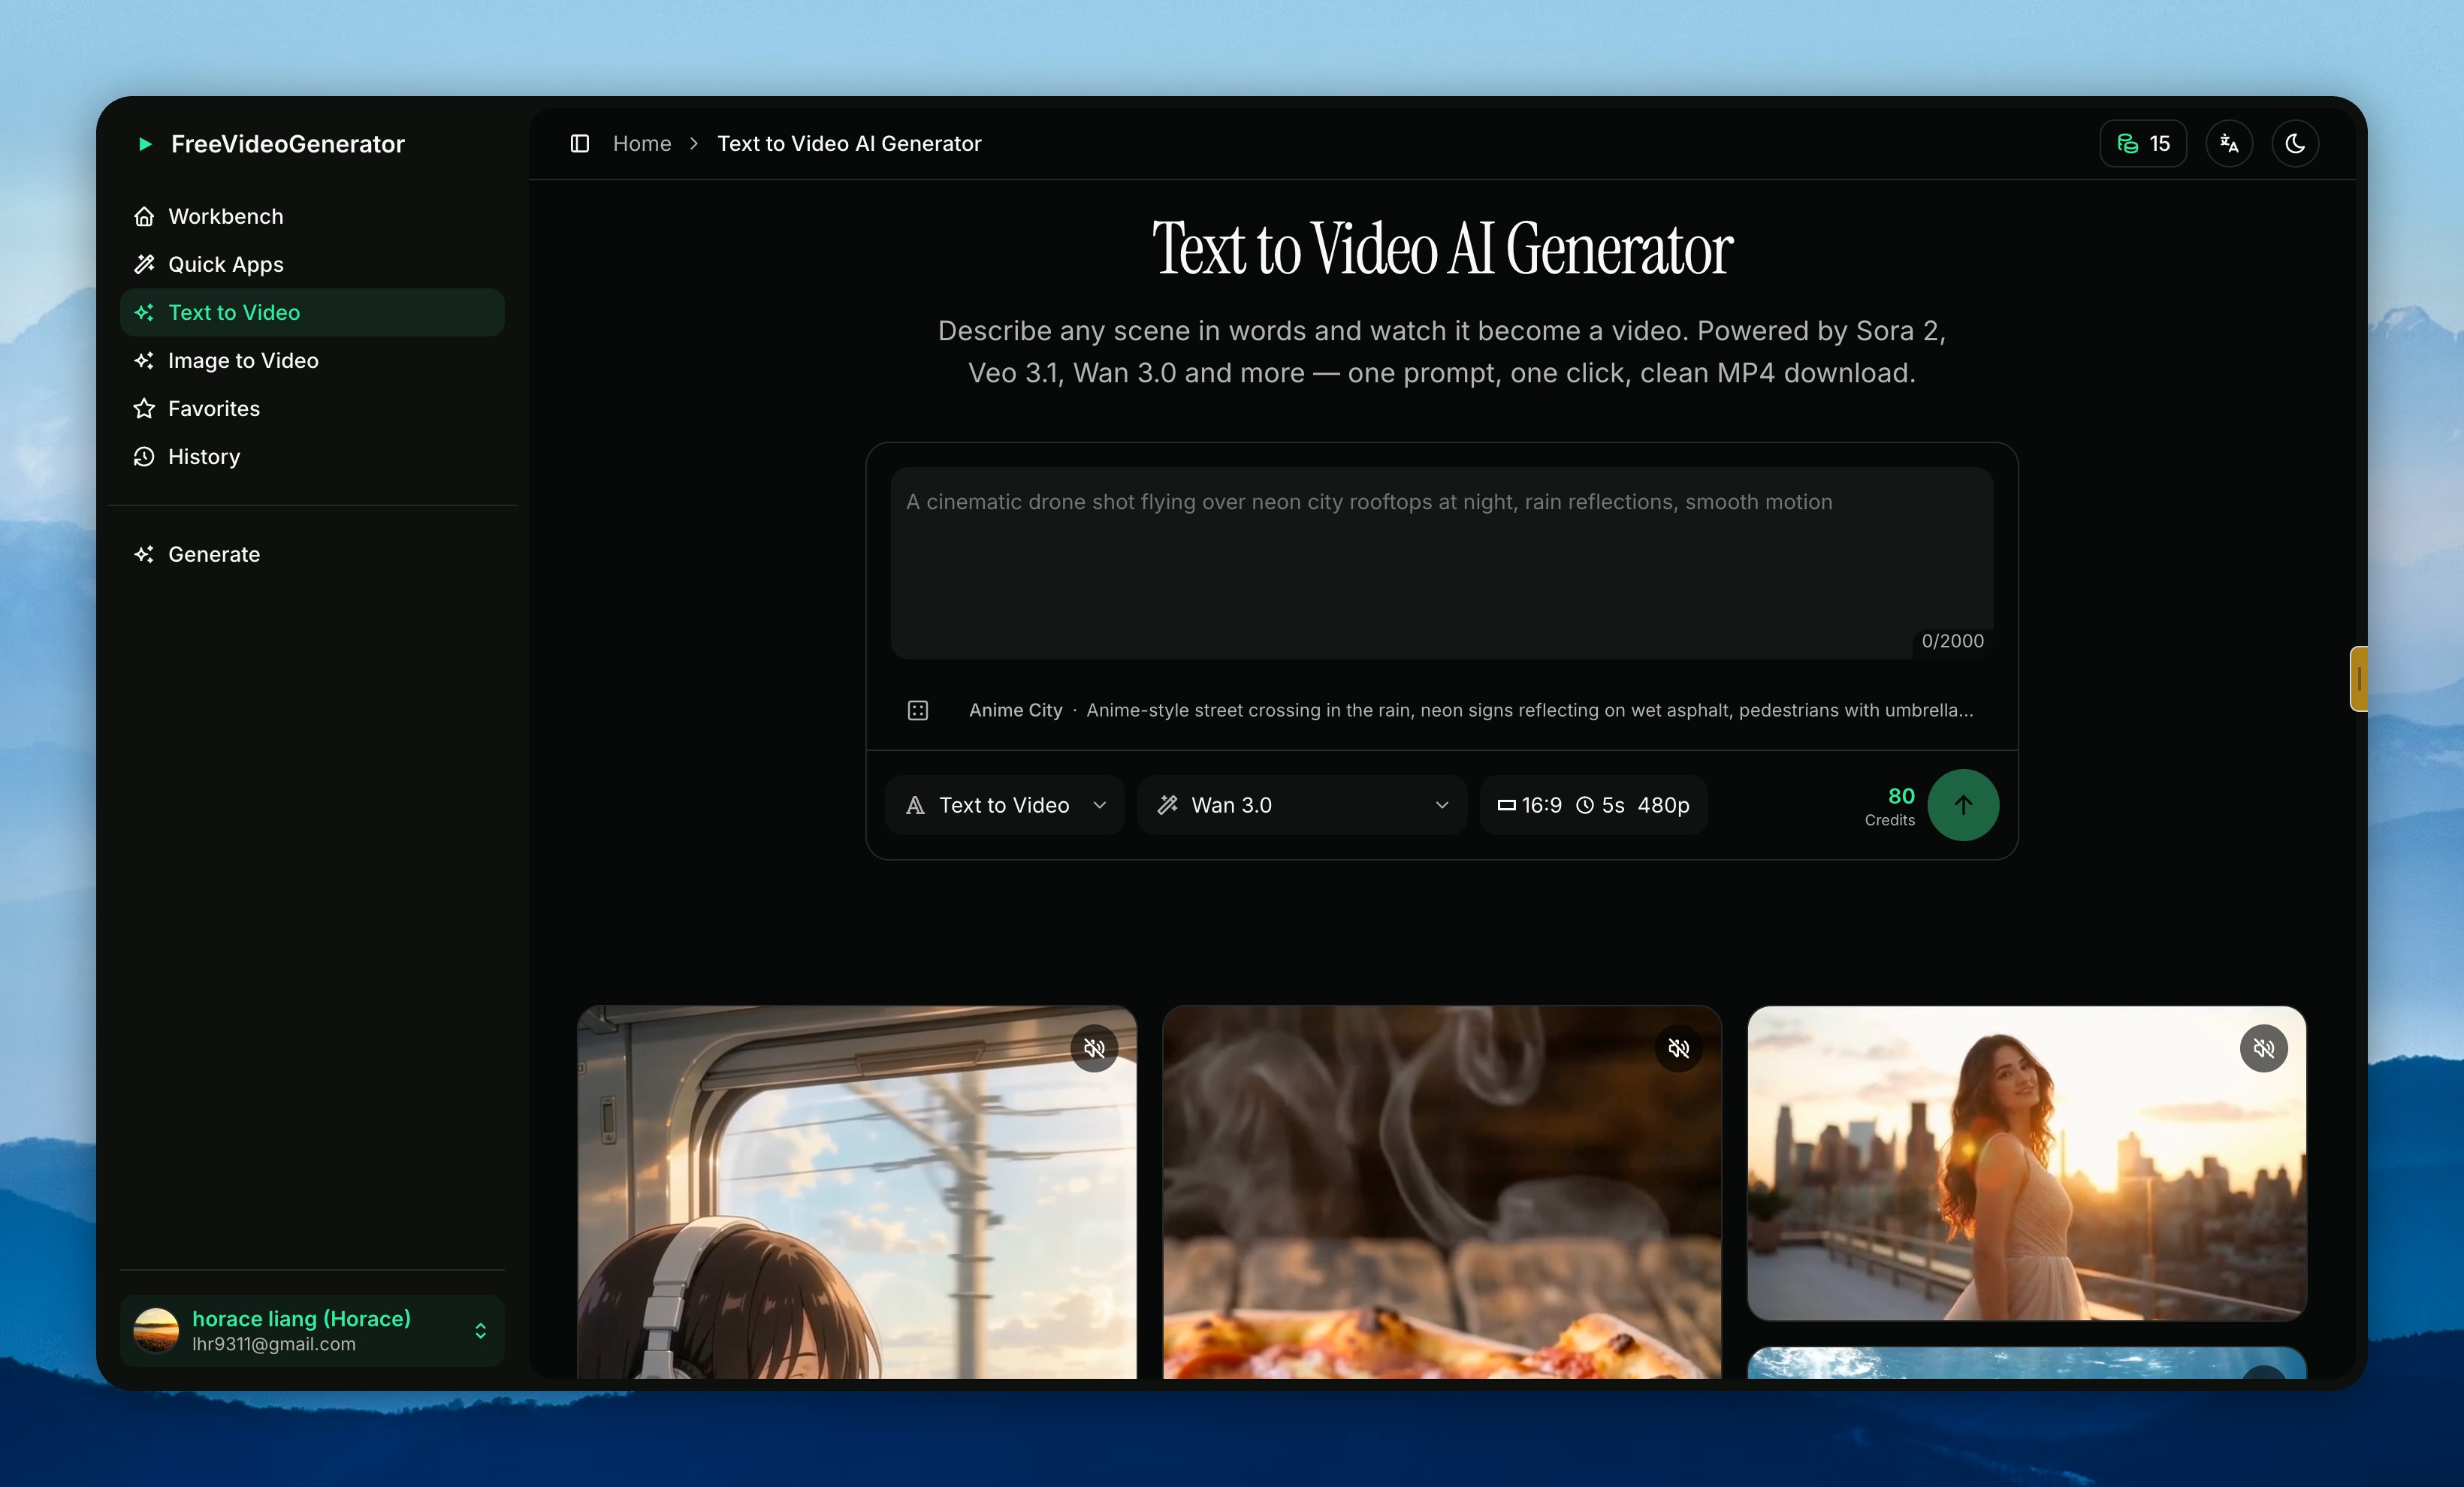
Task: Select Text to Video sidebar item
Action: [x=312, y=312]
